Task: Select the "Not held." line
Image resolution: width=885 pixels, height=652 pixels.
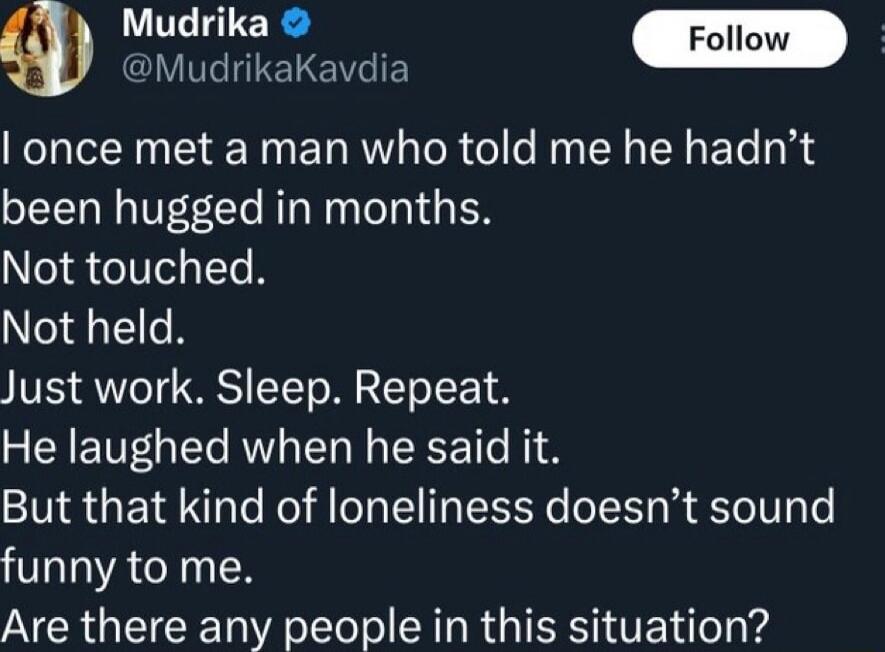Action: (93, 328)
